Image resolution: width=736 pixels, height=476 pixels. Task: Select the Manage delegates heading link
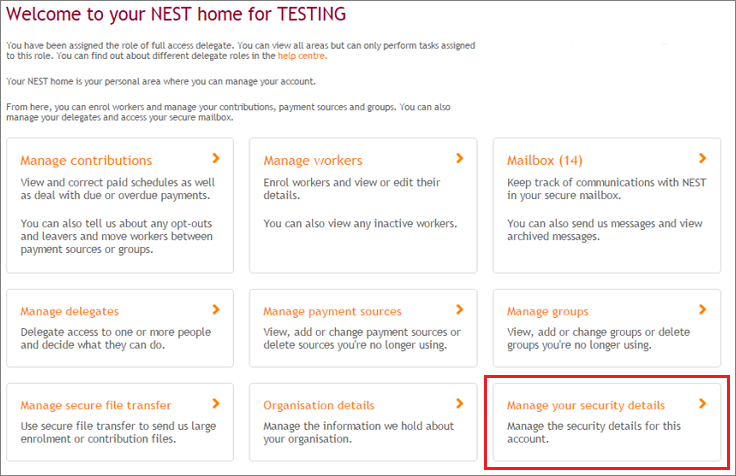tap(69, 311)
